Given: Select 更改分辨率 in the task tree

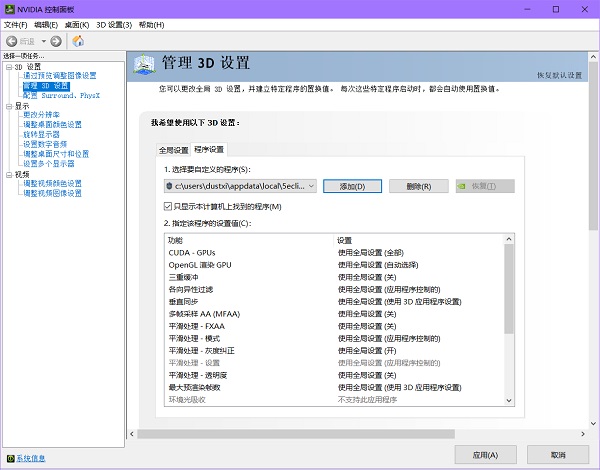Looking at the screenshot, I should (x=41, y=115).
